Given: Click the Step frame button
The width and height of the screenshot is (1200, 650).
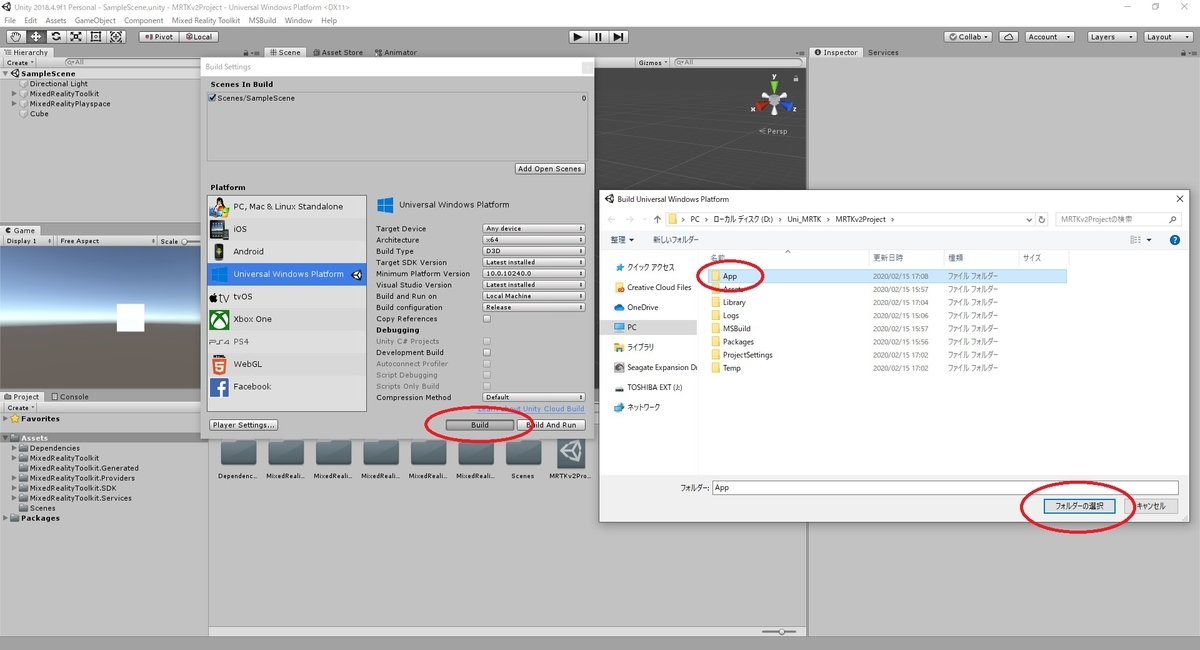Looking at the screenshot, I should pyautogui.click(x=619, y=37).
